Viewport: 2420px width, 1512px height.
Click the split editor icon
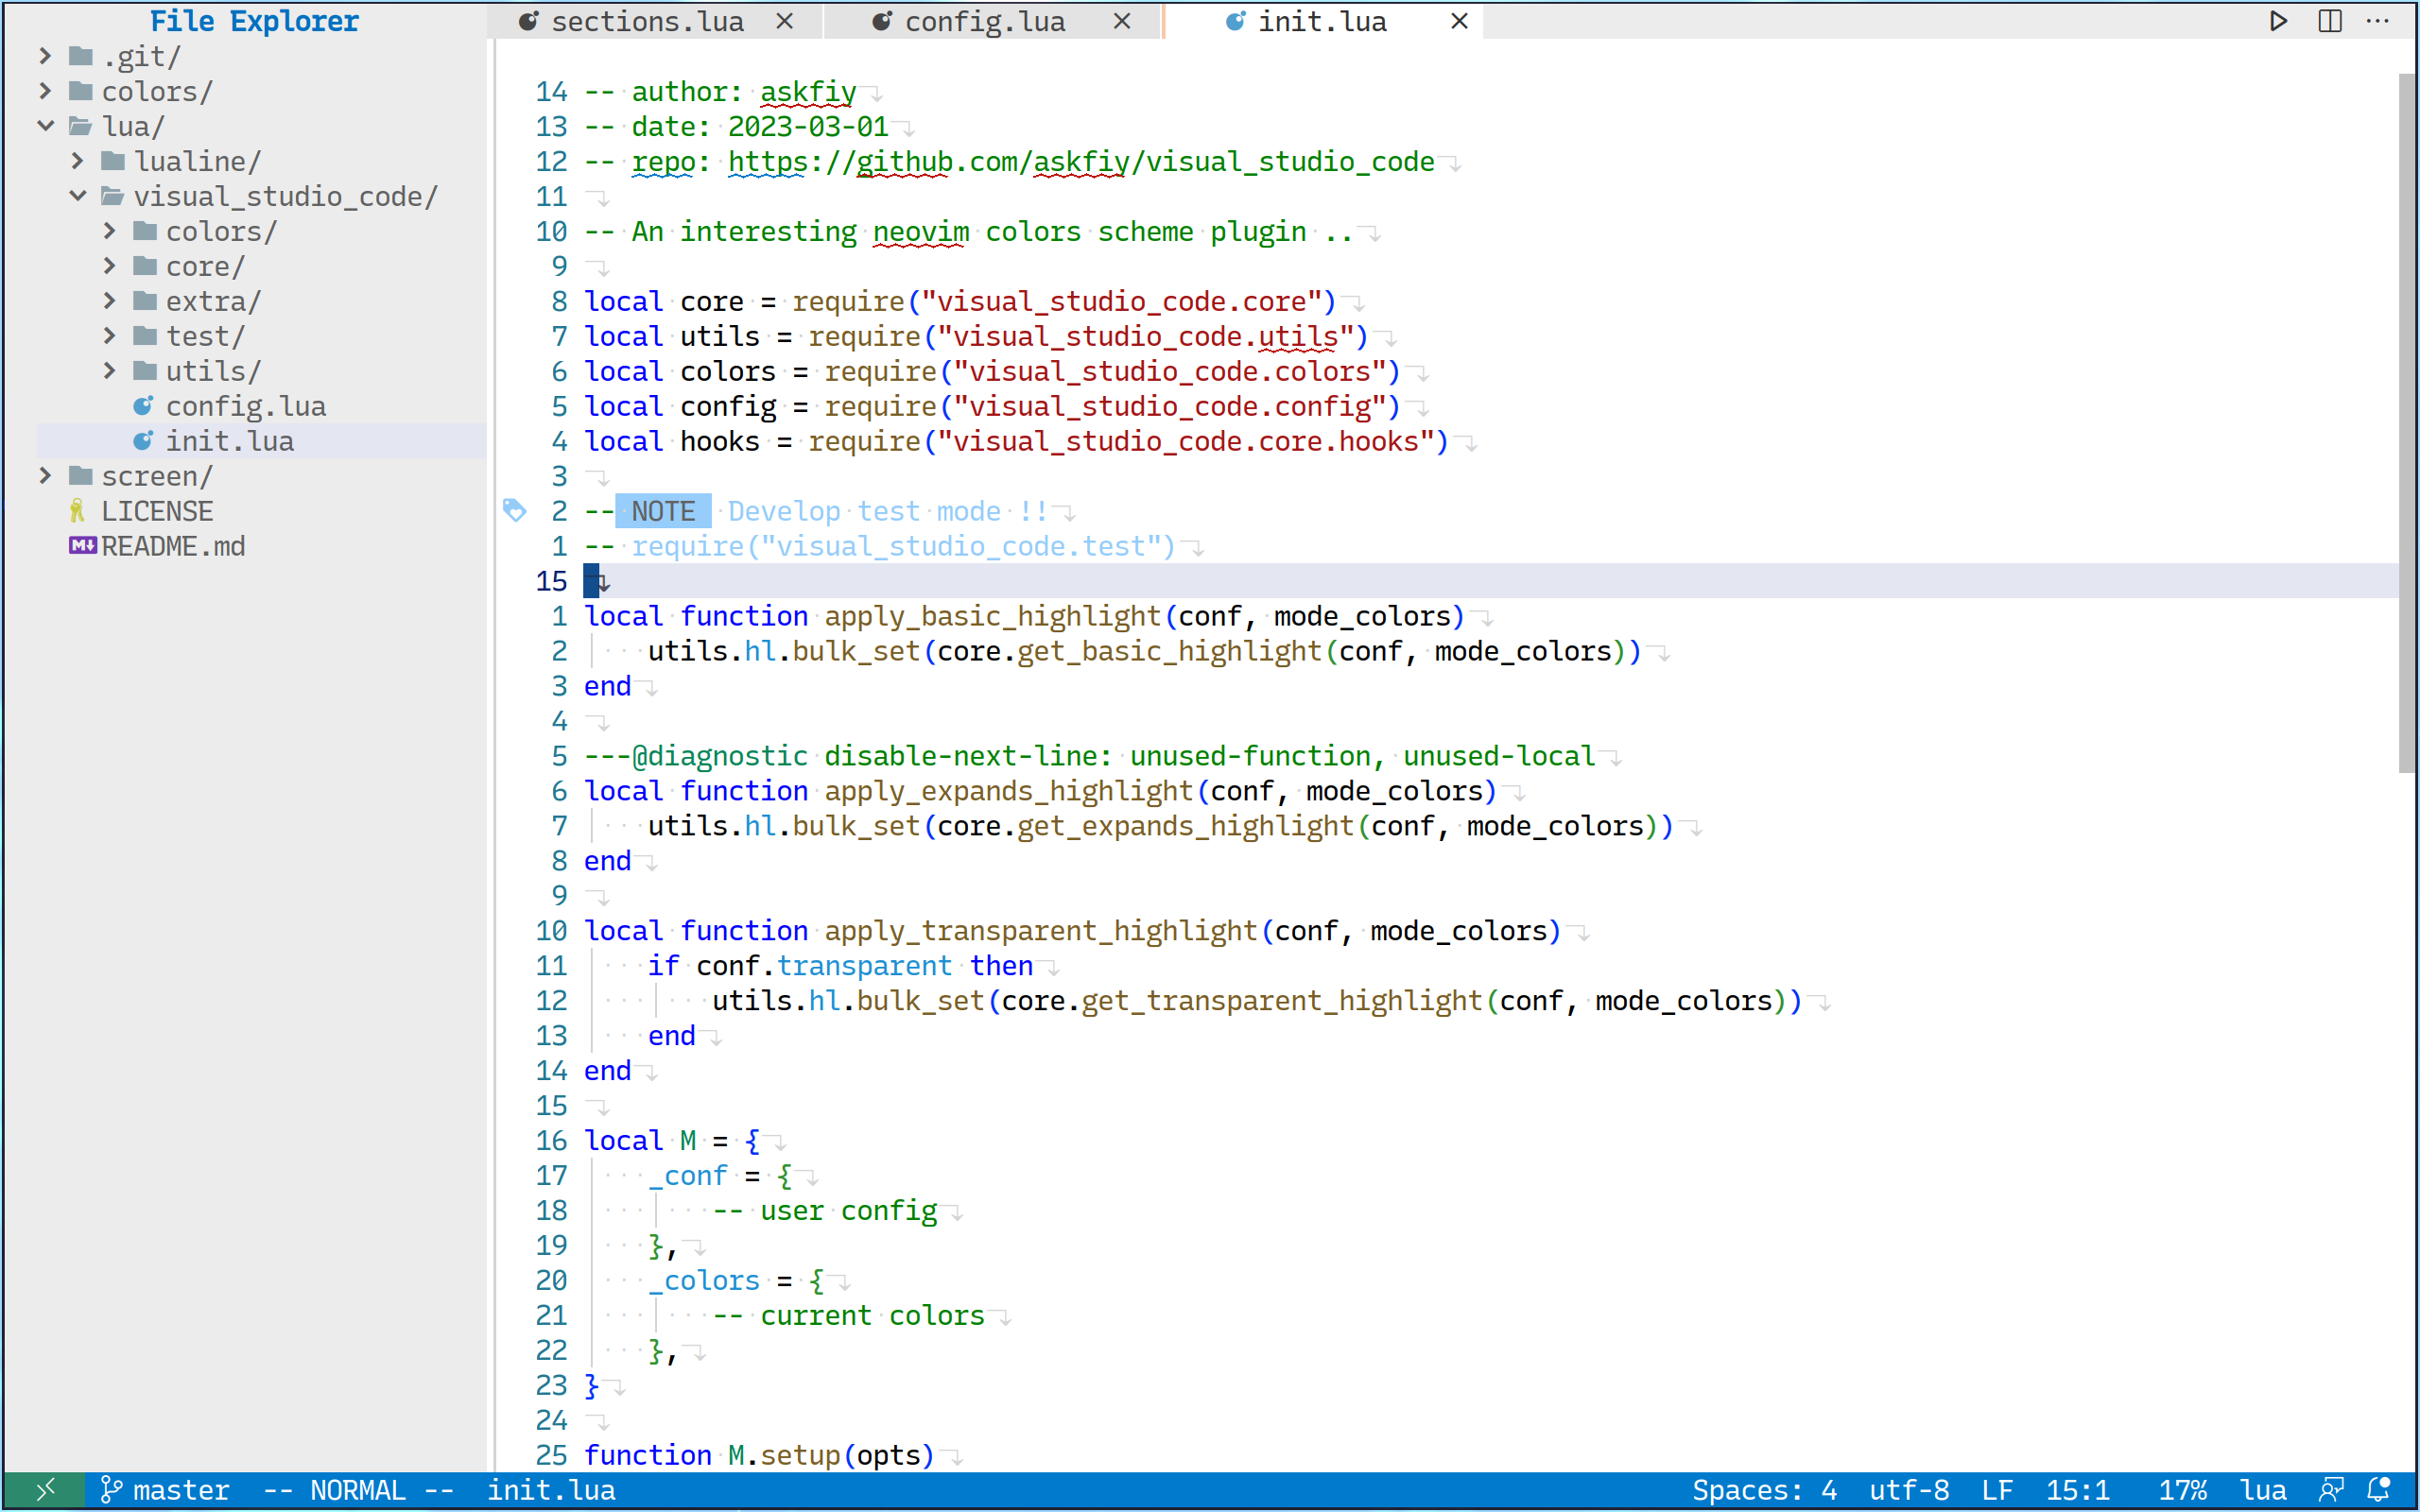[2329, 21]
